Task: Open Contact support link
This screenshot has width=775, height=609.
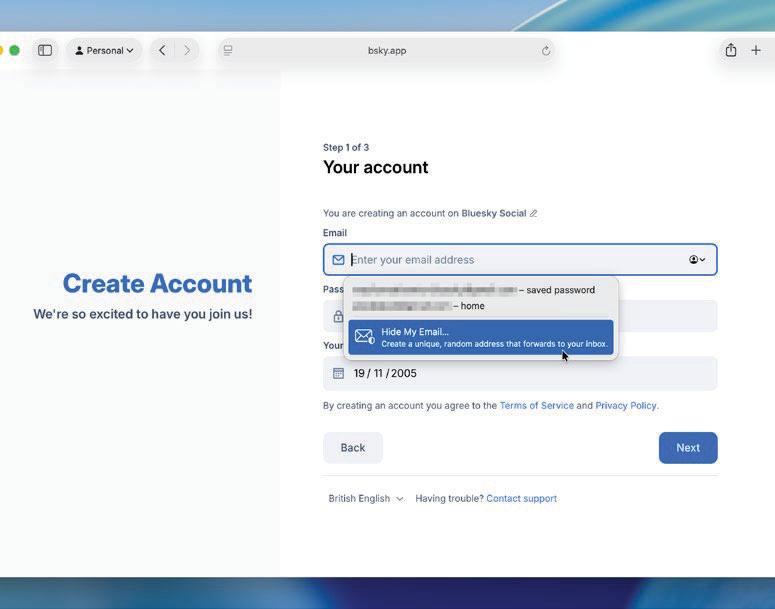Action: click(521, 499)
